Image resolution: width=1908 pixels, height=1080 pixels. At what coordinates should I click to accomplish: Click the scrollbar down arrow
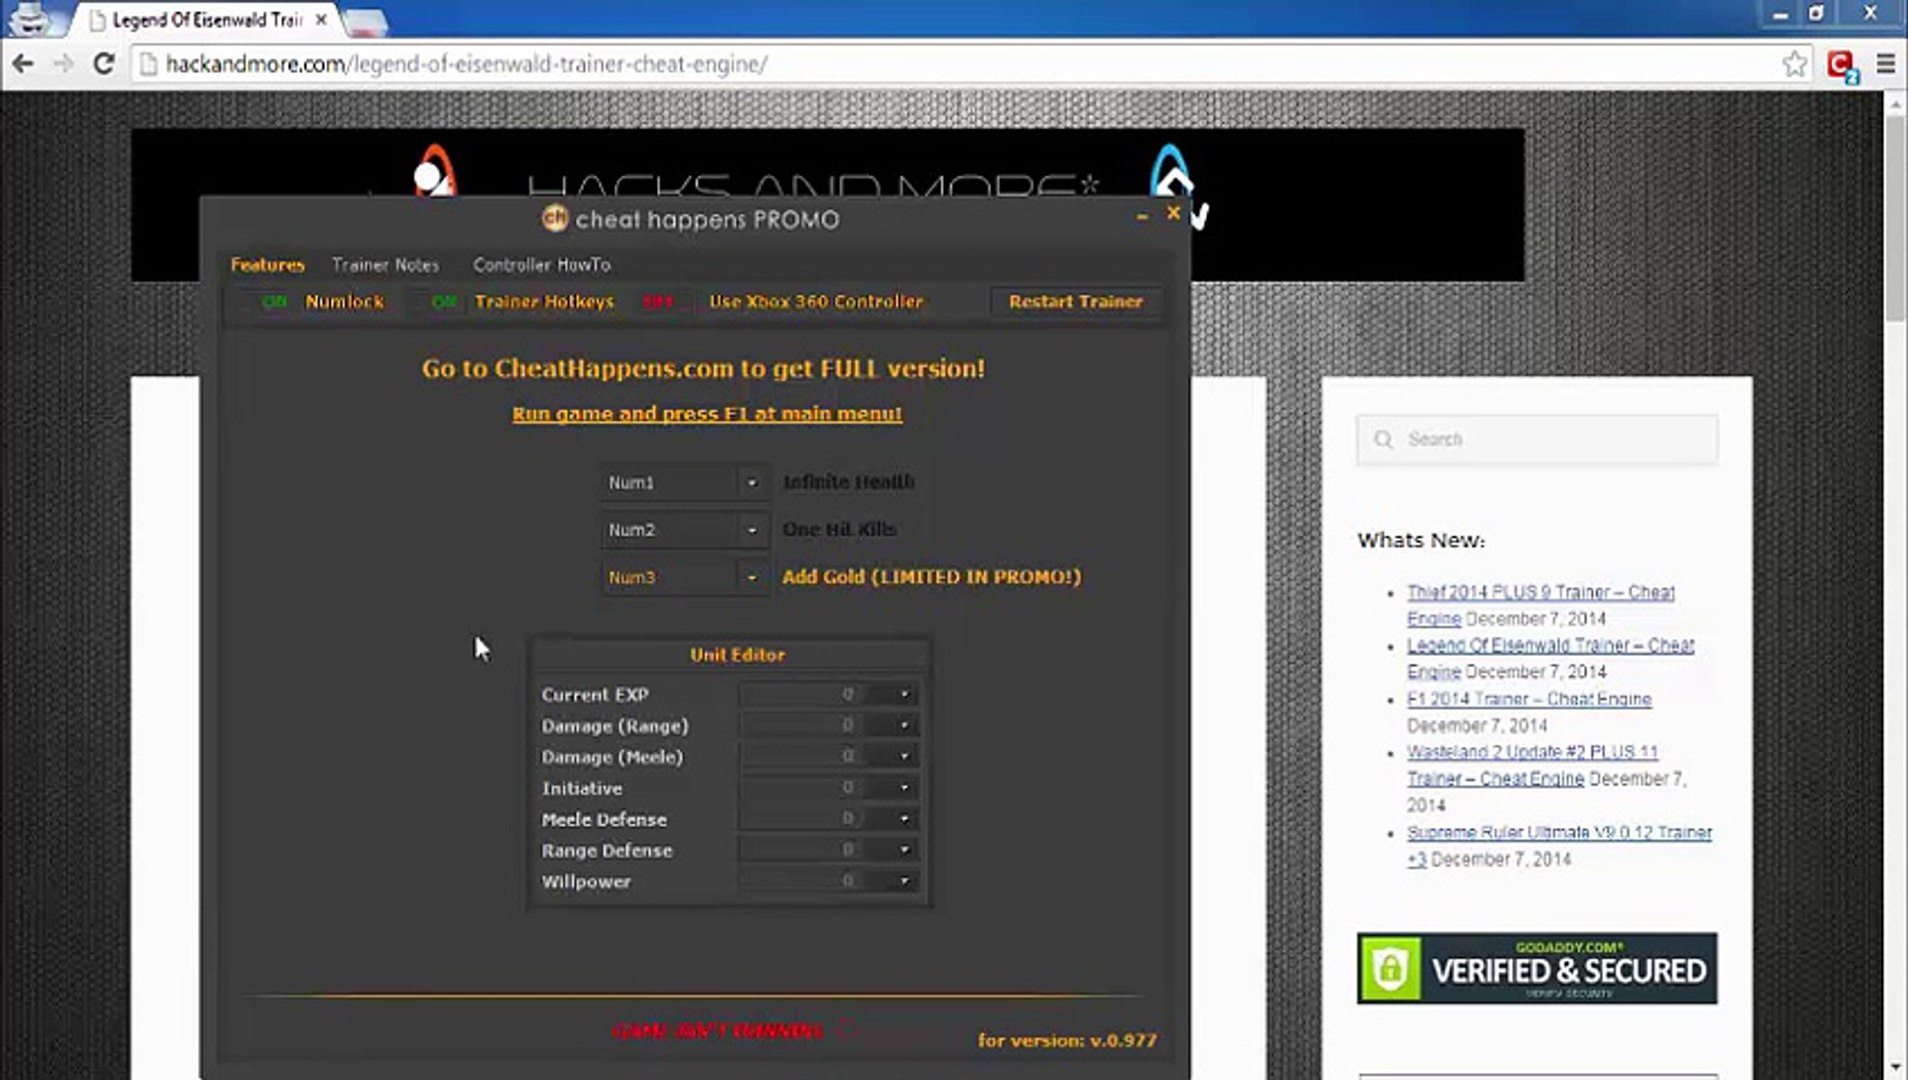(1895, 1068)
